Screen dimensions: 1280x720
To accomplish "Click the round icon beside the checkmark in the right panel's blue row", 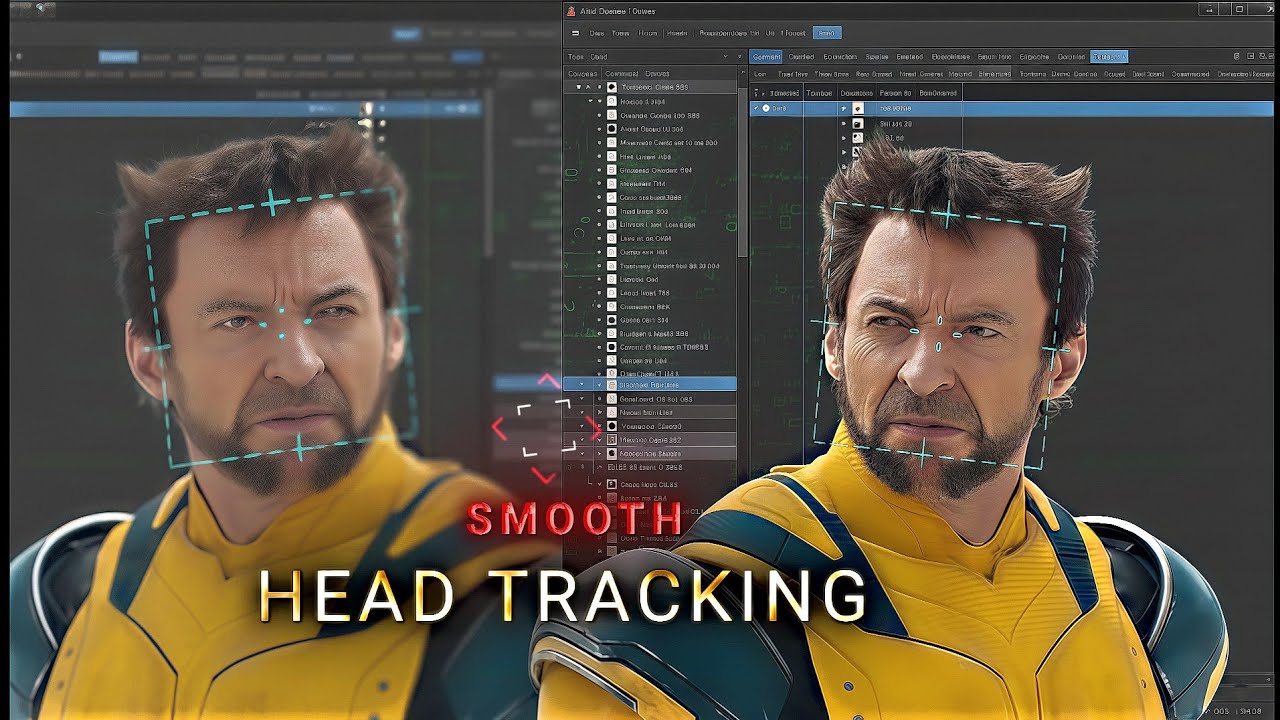I will pyautogui.click(x=766, y=108).
